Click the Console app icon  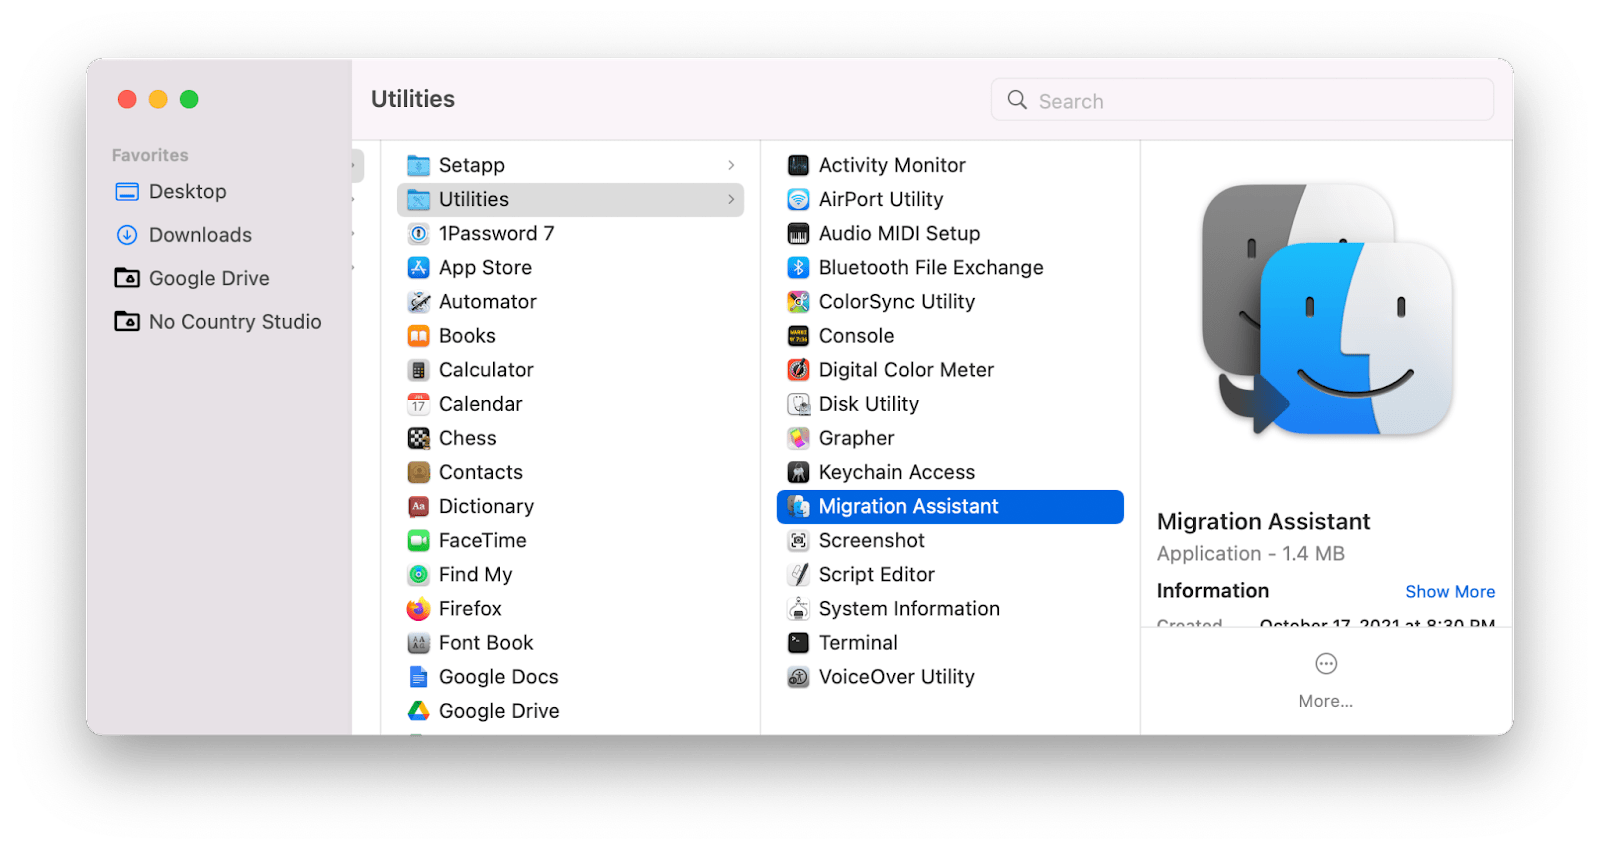tap(798, 335)
